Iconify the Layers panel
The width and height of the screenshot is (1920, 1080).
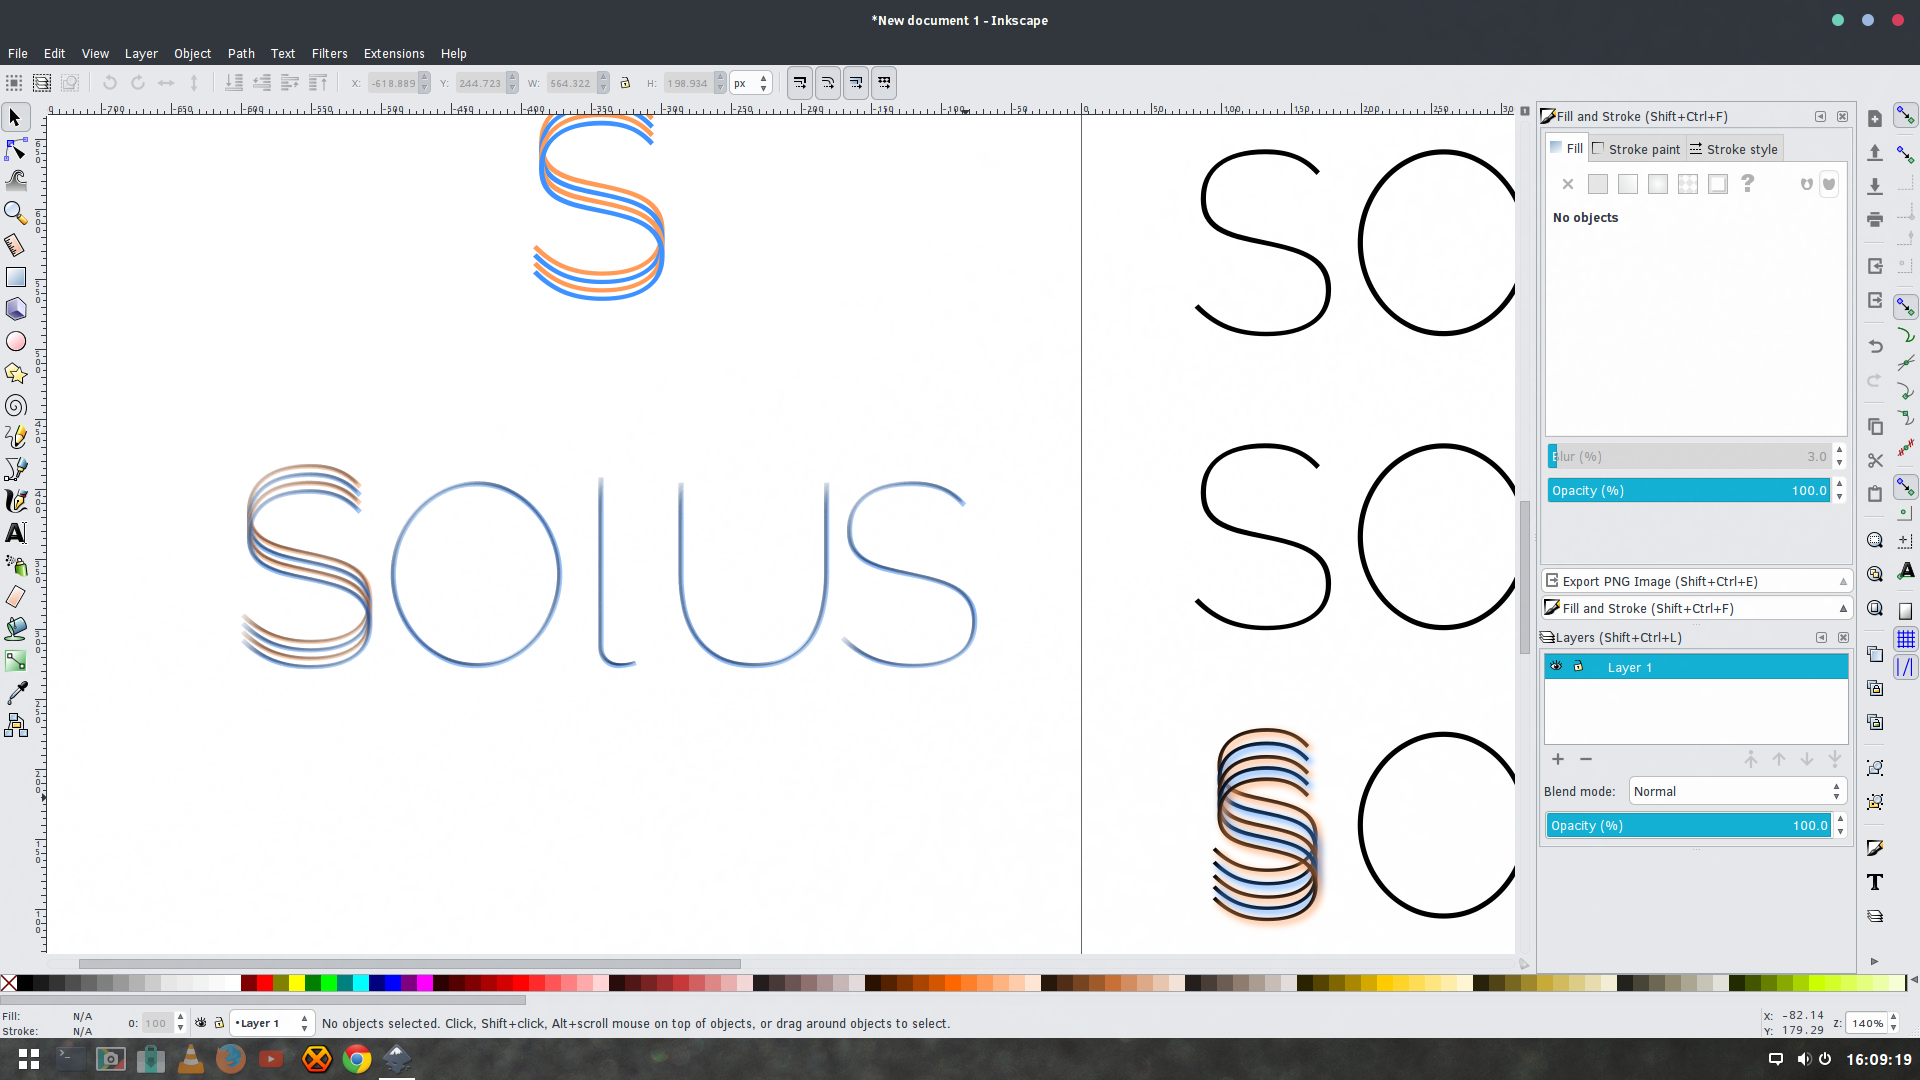pos(1821,637)
